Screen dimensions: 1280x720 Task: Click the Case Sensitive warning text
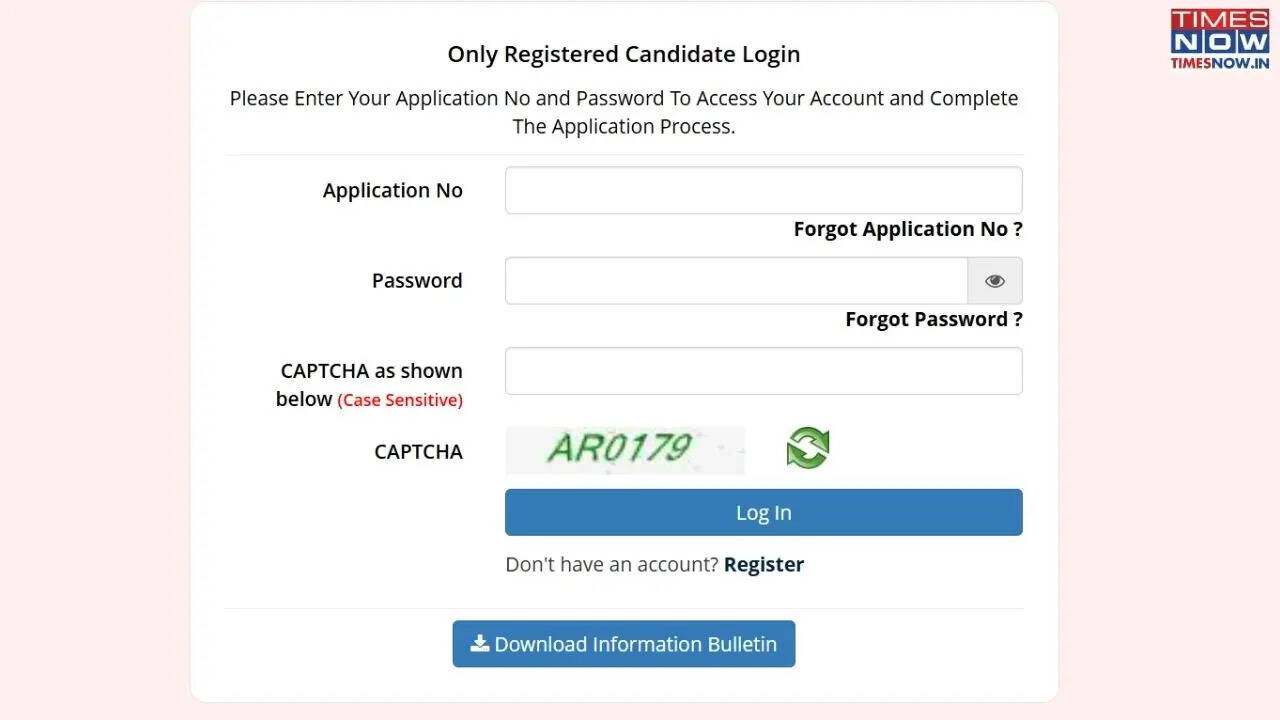tap(400, 399)
